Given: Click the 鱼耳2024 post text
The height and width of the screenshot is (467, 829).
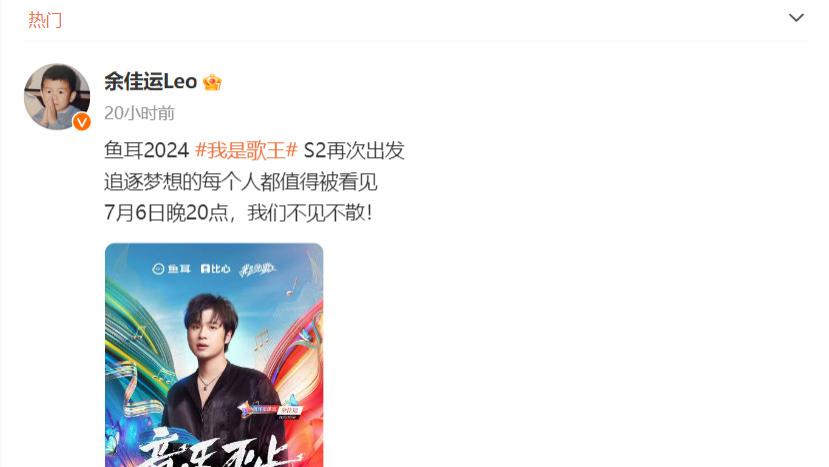Looking at the screenshot, I should pyautogui.click(x=146, y=150).
